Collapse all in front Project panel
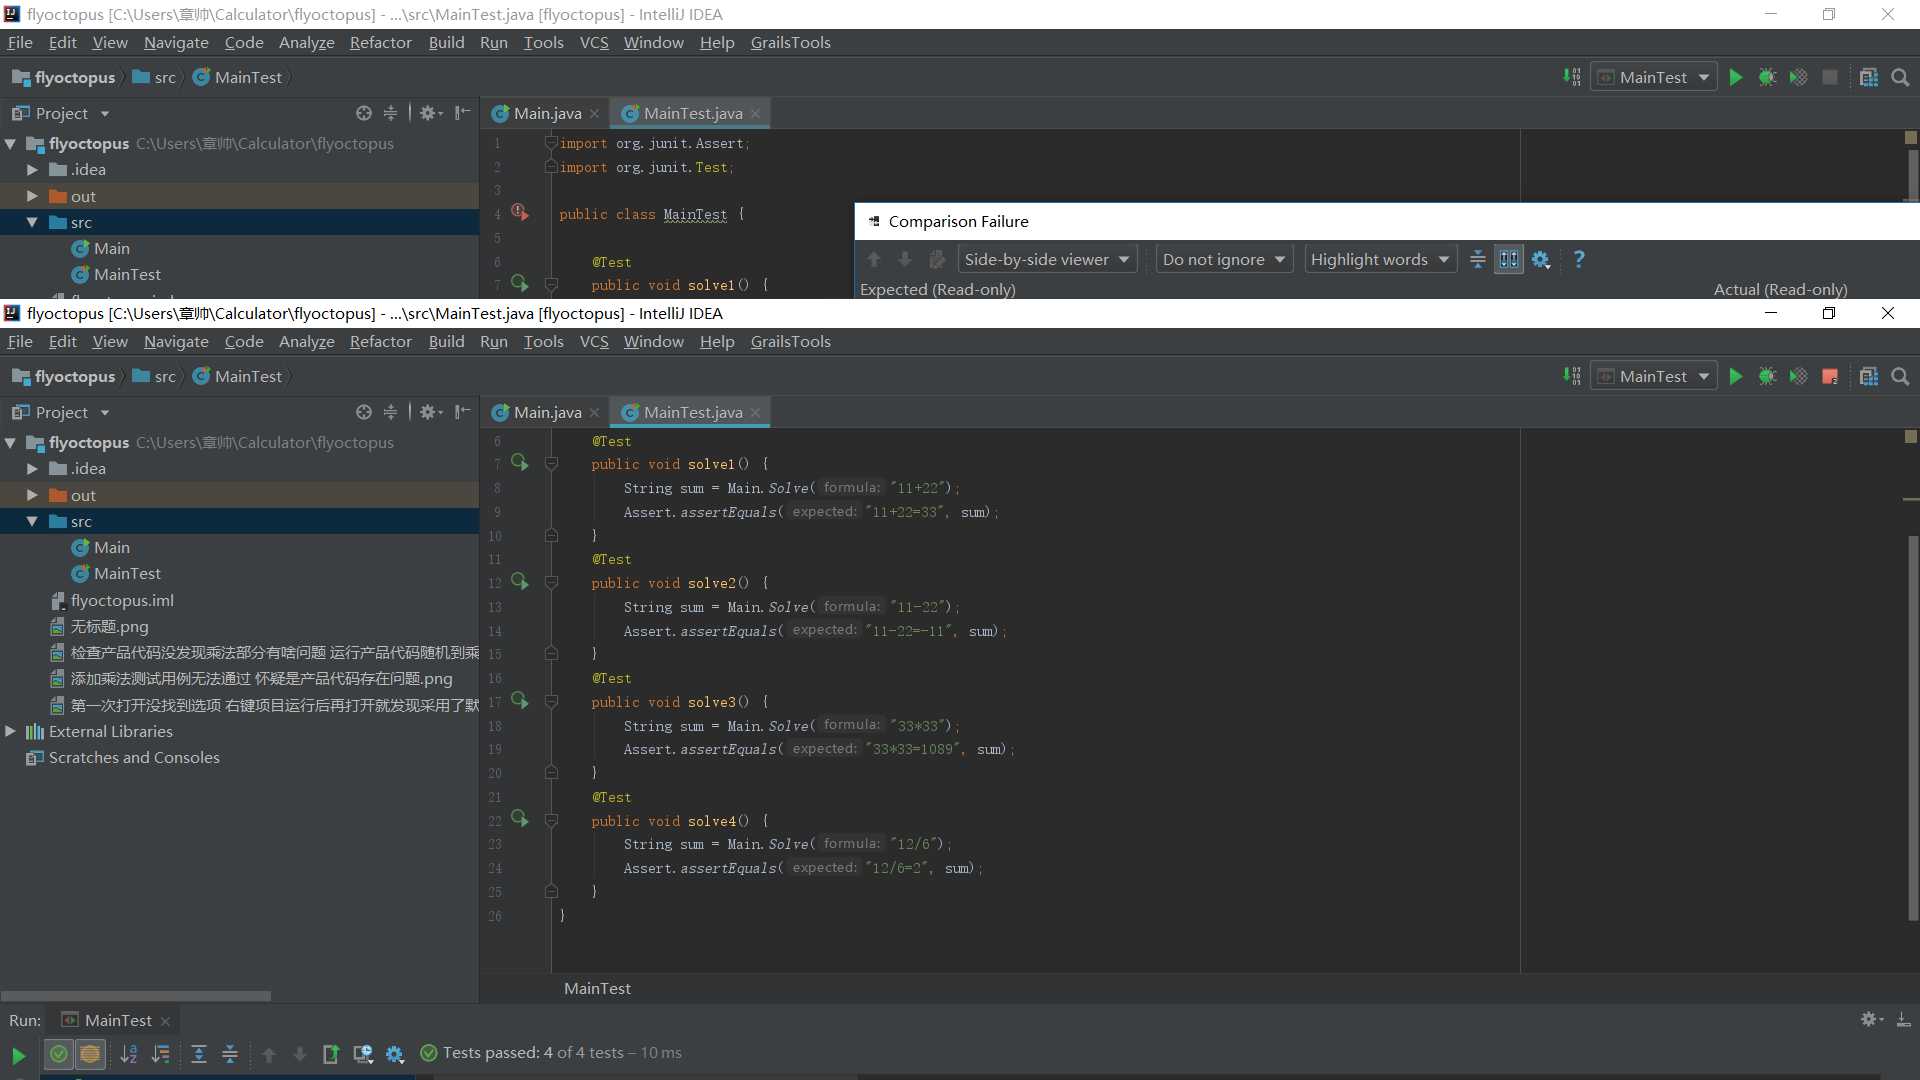 (x=390, y=412)
